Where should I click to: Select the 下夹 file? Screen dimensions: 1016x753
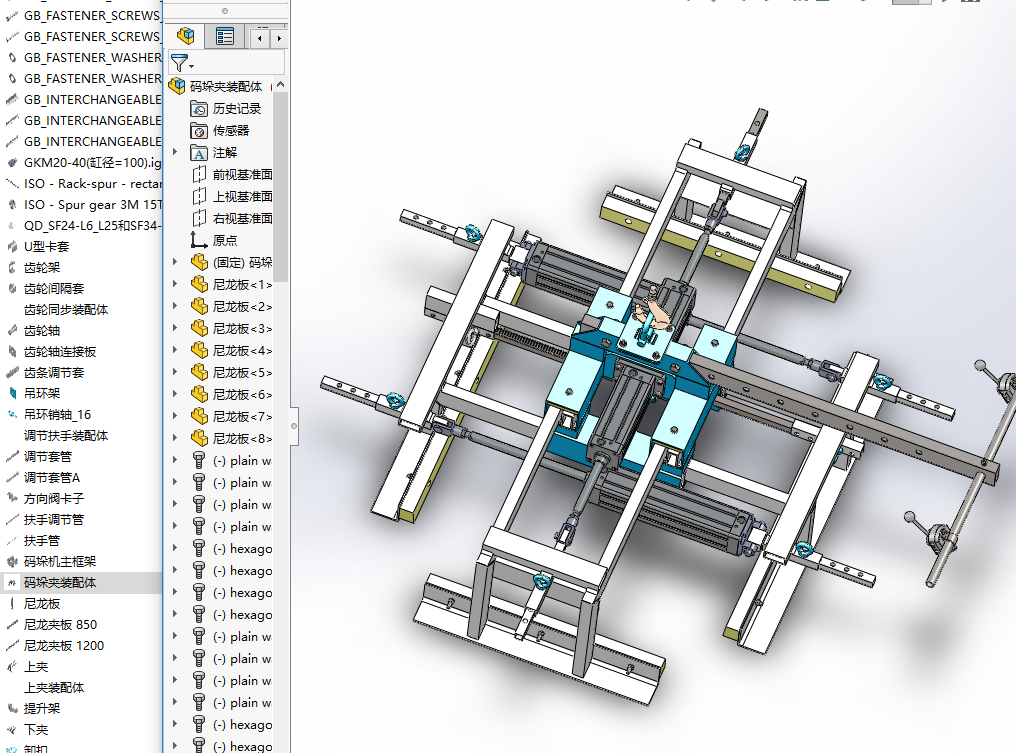(36, 730)
